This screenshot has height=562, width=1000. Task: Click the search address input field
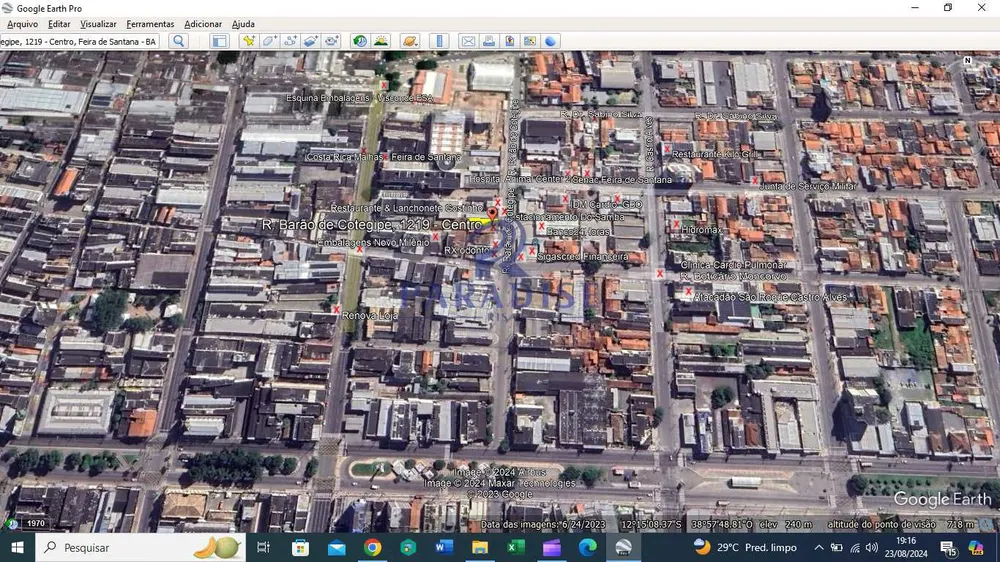point(79,41)
